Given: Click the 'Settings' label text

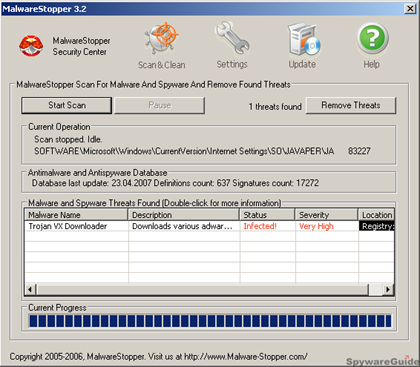Looking at the screenshot, I should click(x=232, y=64).
